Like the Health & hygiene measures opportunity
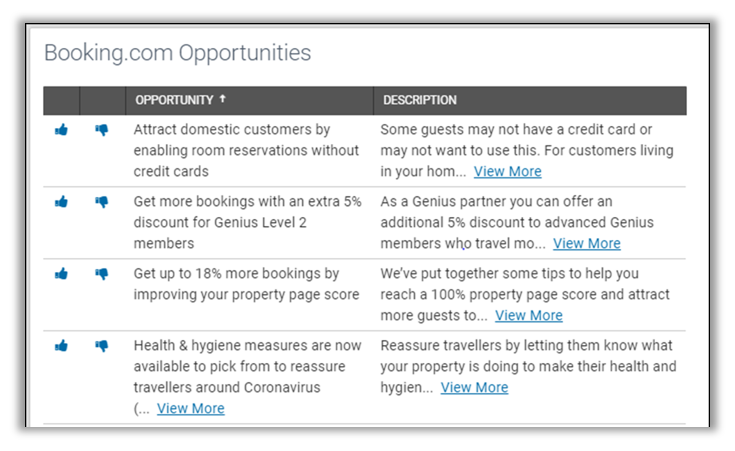 [61, 346]
